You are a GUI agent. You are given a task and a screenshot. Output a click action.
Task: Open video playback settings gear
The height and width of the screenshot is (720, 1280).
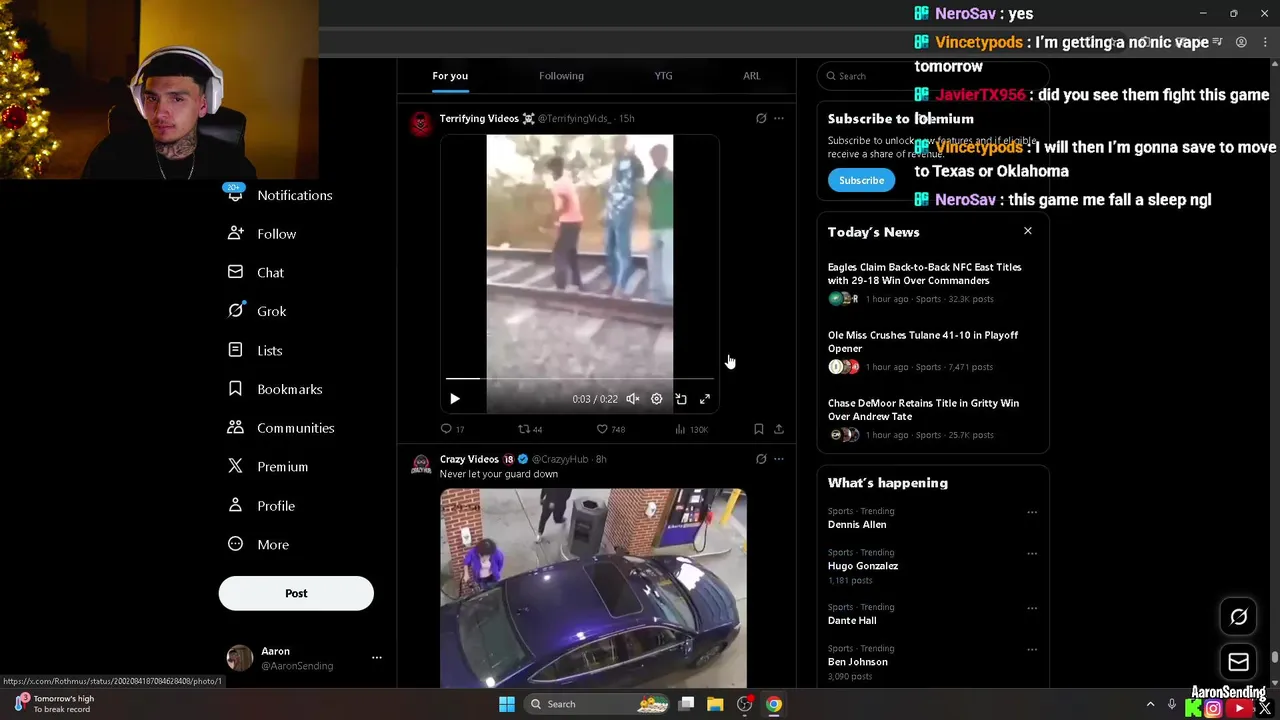[x=657, y=399]
